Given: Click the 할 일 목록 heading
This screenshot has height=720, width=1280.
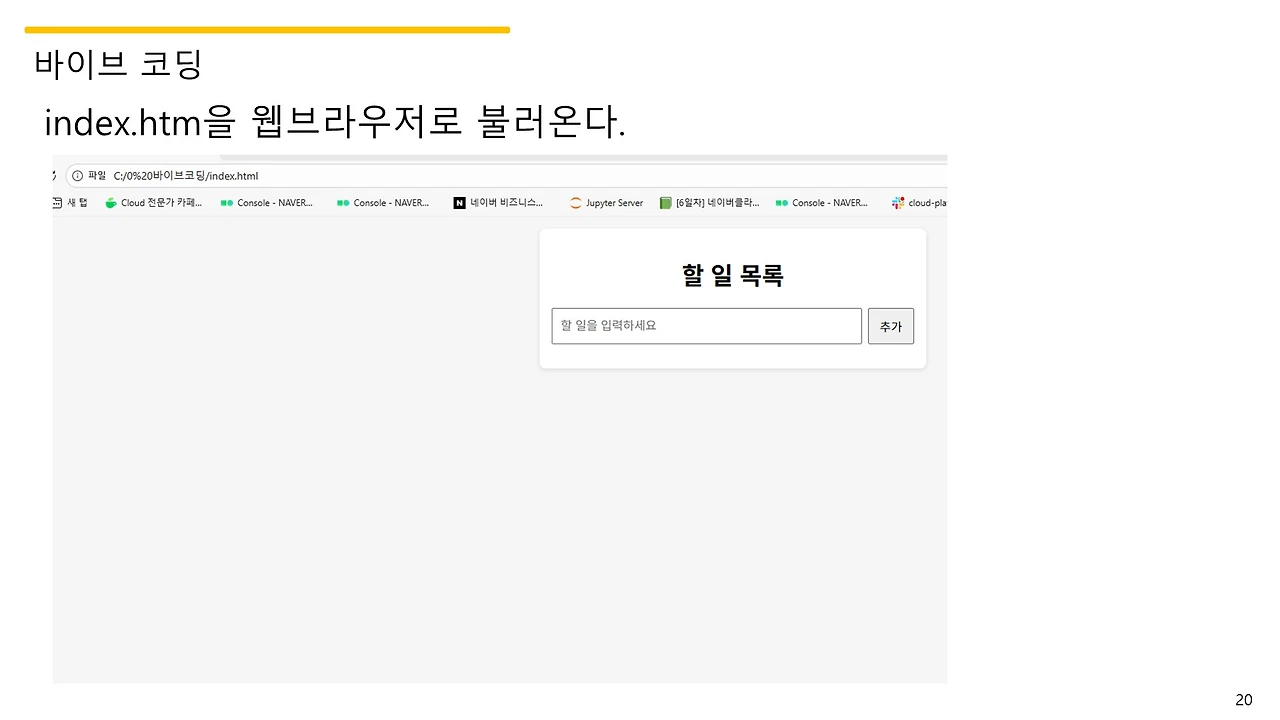Looking at the screenshot, I should (x=732, y=275).
